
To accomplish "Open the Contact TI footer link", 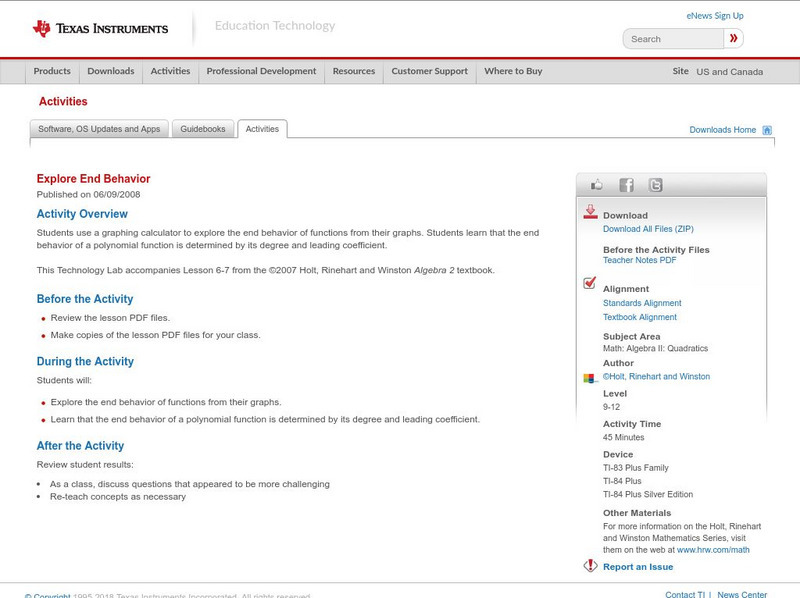I will coord(685,594).
